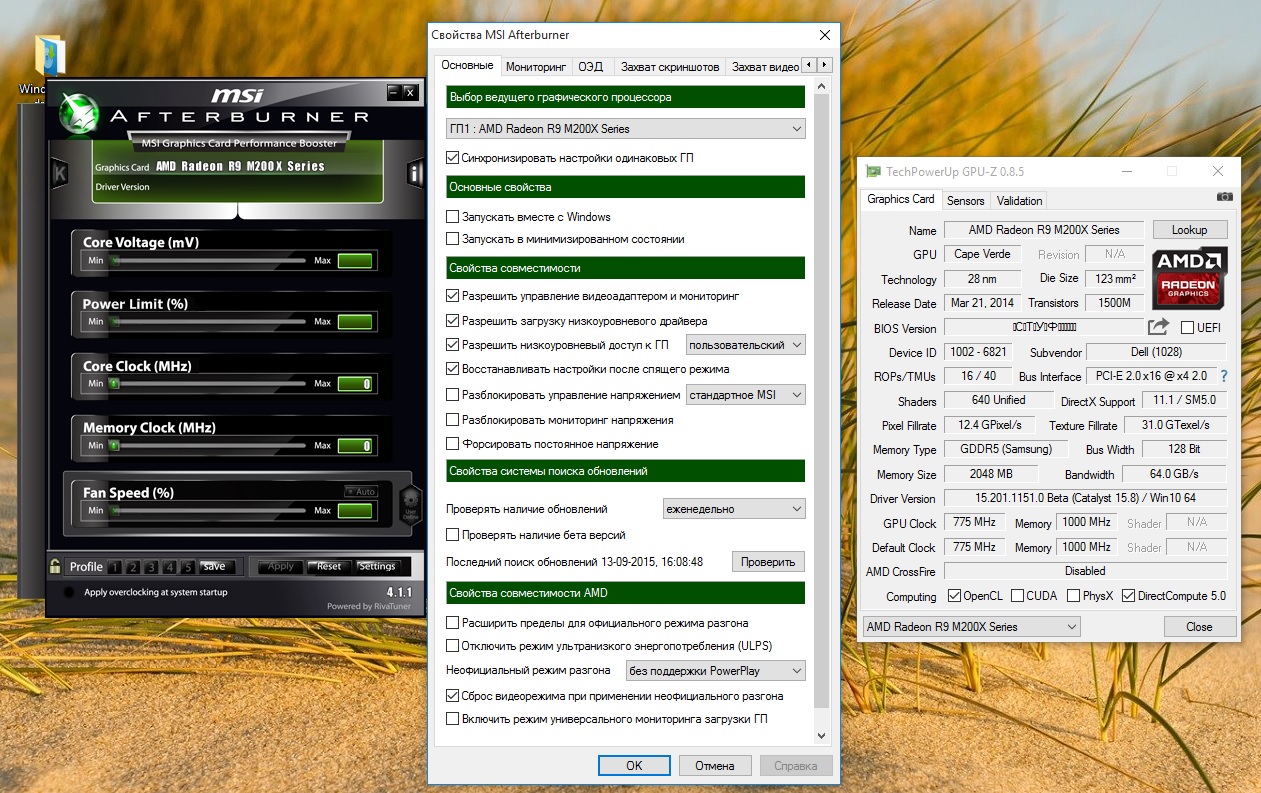Screen dimensions: 1261x793
Task: Click the properties dialog vertical scrollbar down arrow
Action: point(823,736)
